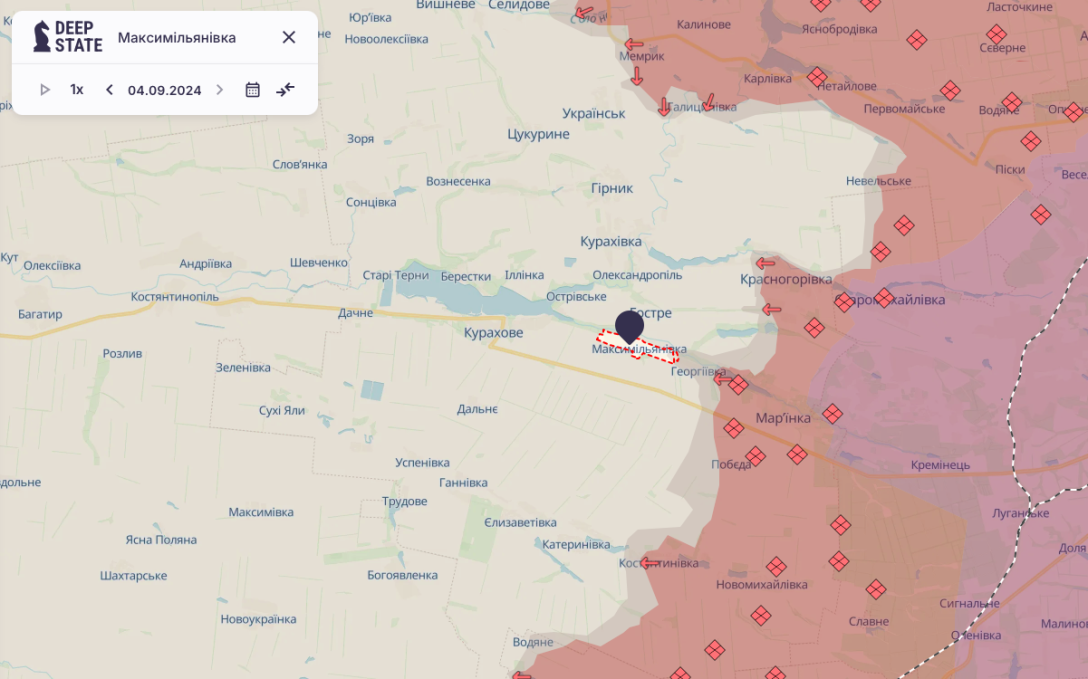Click the Українськ town label
The height and width of the screenshot is (679, 1088).
[594, 113]
